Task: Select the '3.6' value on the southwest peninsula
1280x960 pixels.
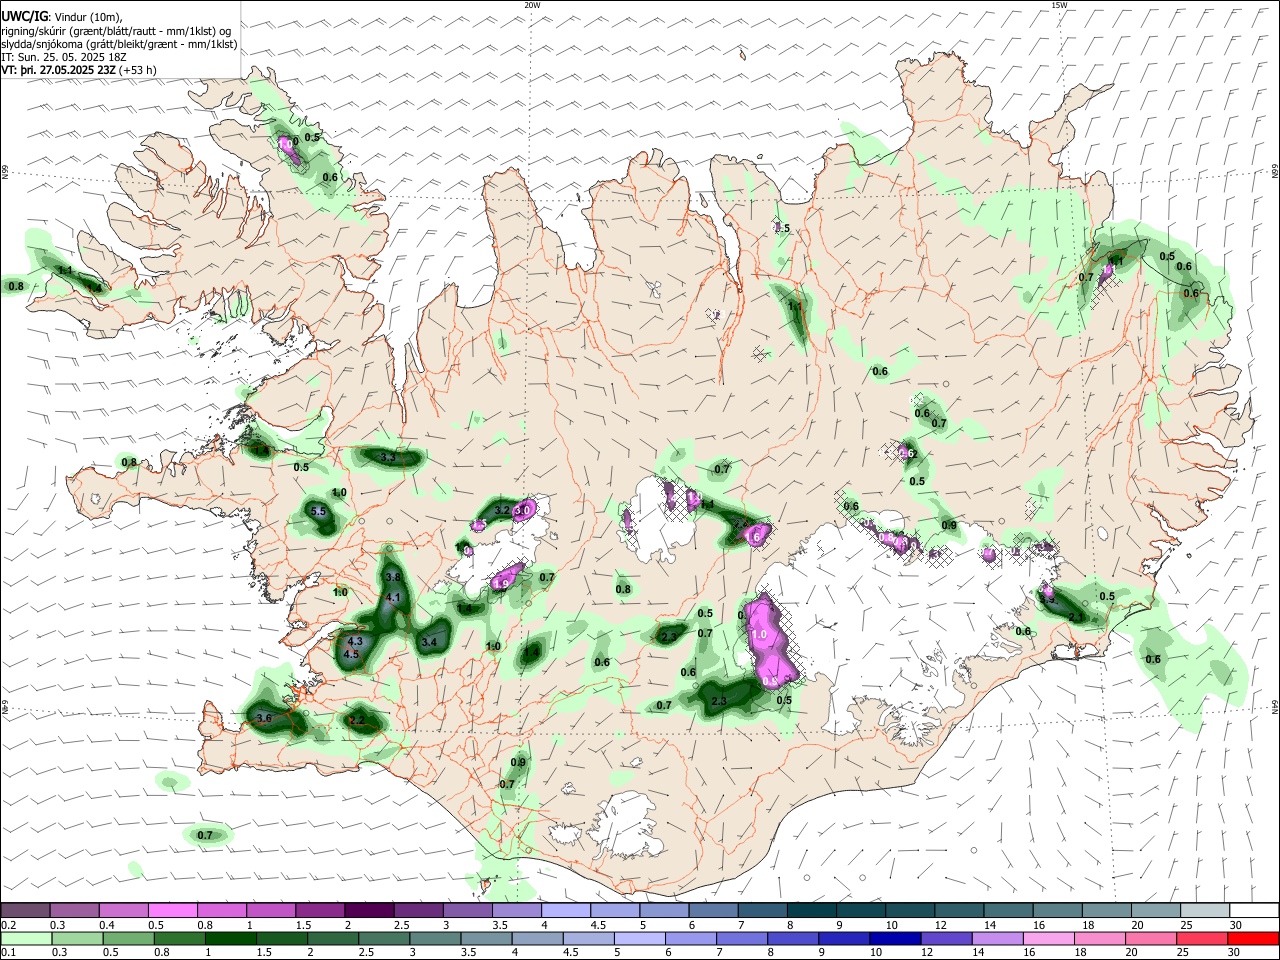Action: pyautogui.click(x=264, y=718)
